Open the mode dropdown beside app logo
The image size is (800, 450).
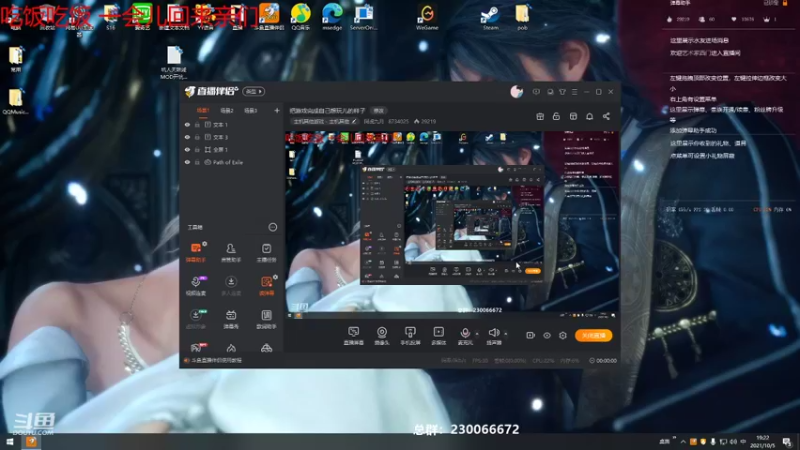click(254, 91)
